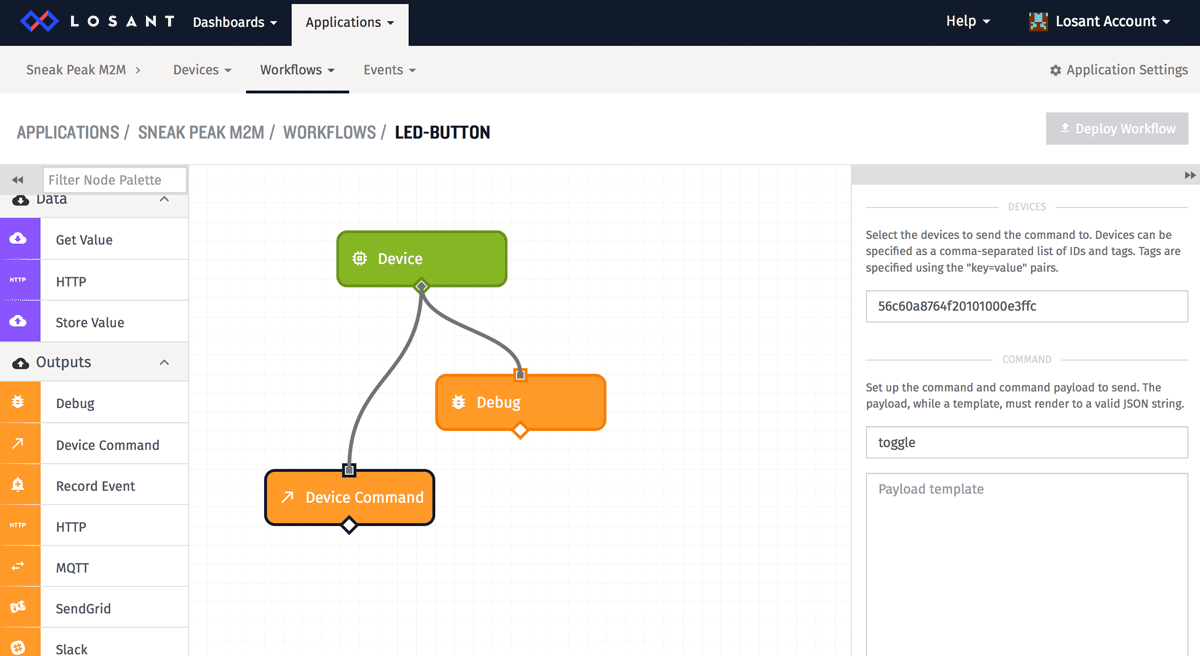Screen dimensions: 1200x656
Task: Click the Device Command arrow icon in palette
Action: pos(18,444)
